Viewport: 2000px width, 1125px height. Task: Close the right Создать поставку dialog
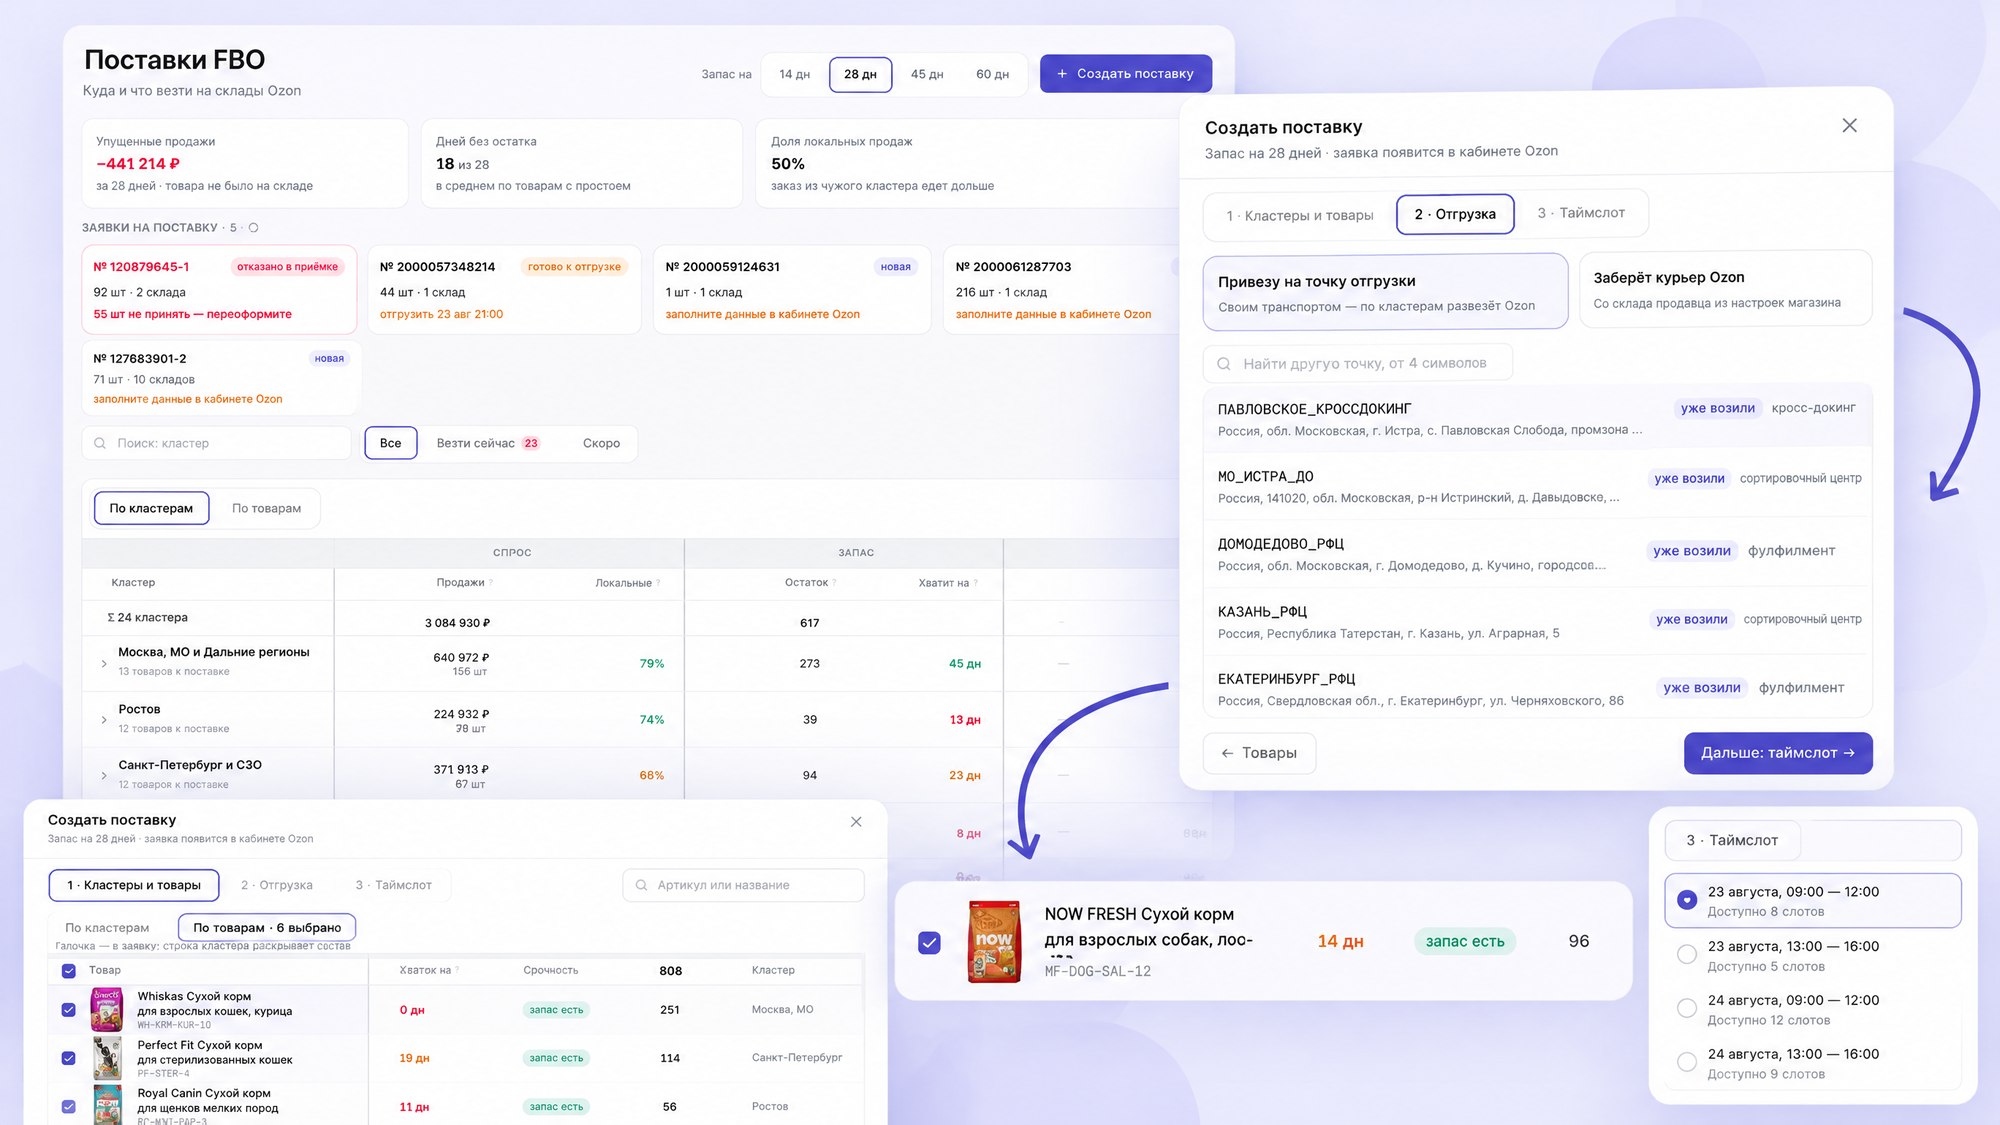[x=1849, y=125]
